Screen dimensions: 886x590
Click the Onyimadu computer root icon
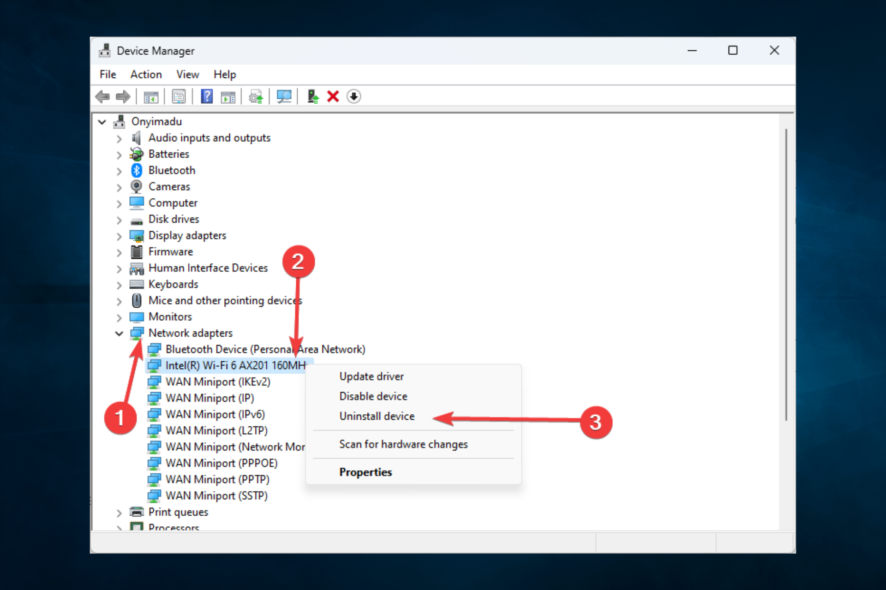[x=119, y=122]
